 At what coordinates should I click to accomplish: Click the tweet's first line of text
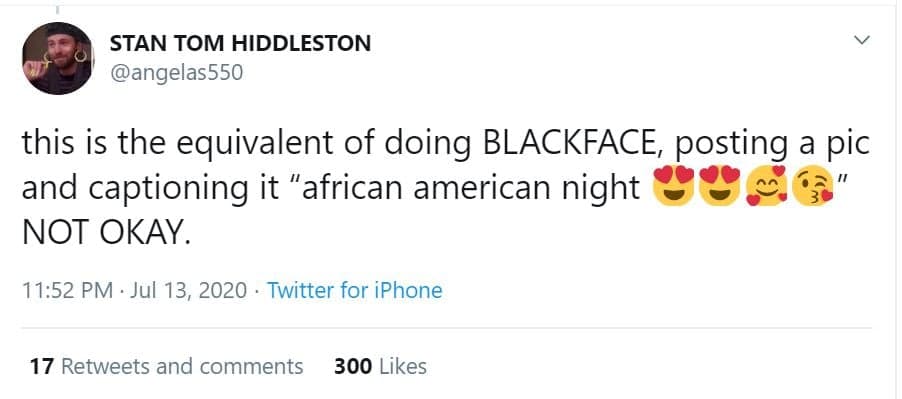(446, 145)
